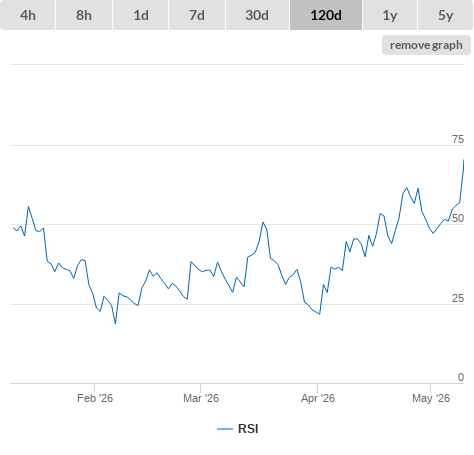Click the RSI line's final peak point
474x455 pixels.
[464, 160]
